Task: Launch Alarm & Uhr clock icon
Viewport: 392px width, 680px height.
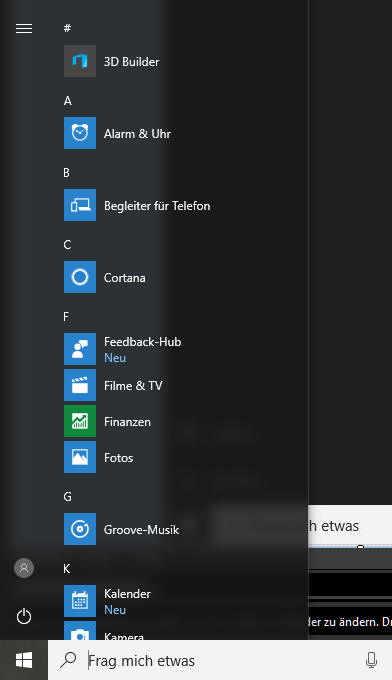Action: [80, 133]
